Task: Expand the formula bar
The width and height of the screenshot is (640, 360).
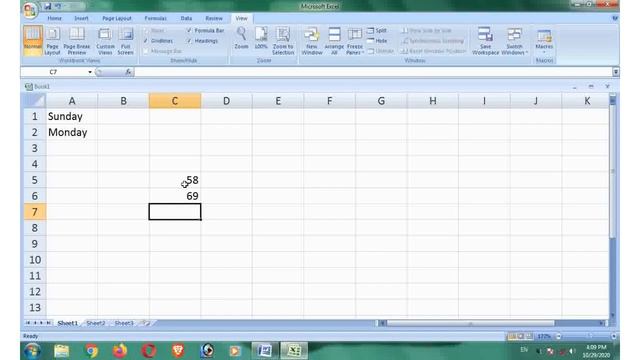Action: pos(615,72)
